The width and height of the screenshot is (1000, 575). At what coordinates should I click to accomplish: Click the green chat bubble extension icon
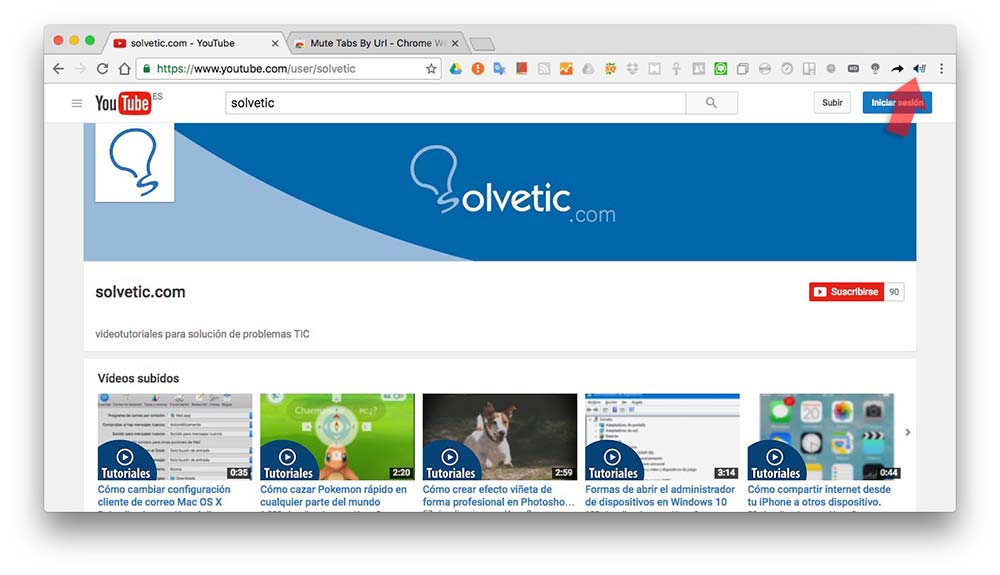[721, 68]
